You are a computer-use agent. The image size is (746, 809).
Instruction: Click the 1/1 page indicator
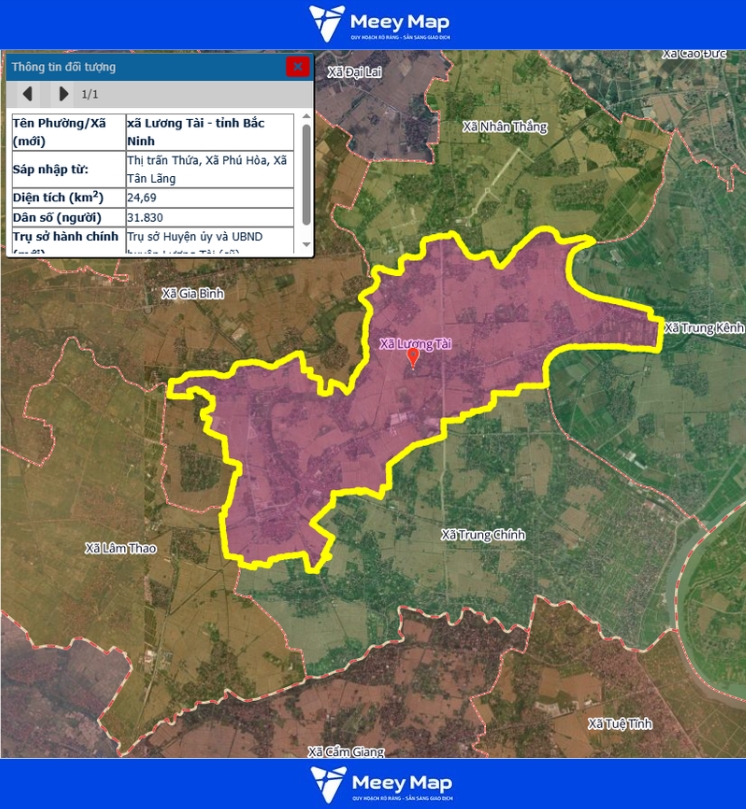click(x=90, y=94)
